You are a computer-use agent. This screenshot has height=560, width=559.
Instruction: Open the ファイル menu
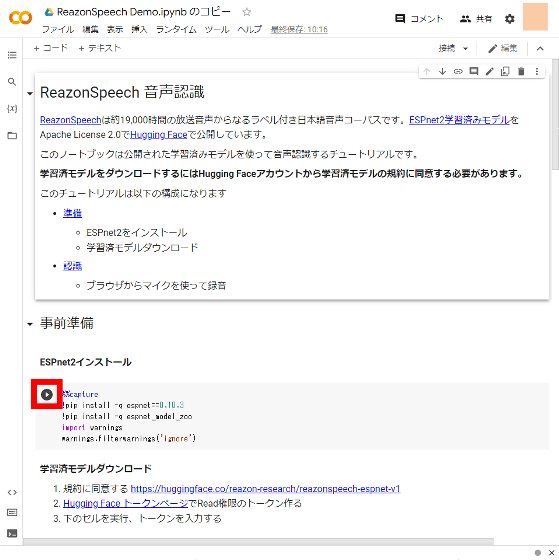(x=58, y=30)
